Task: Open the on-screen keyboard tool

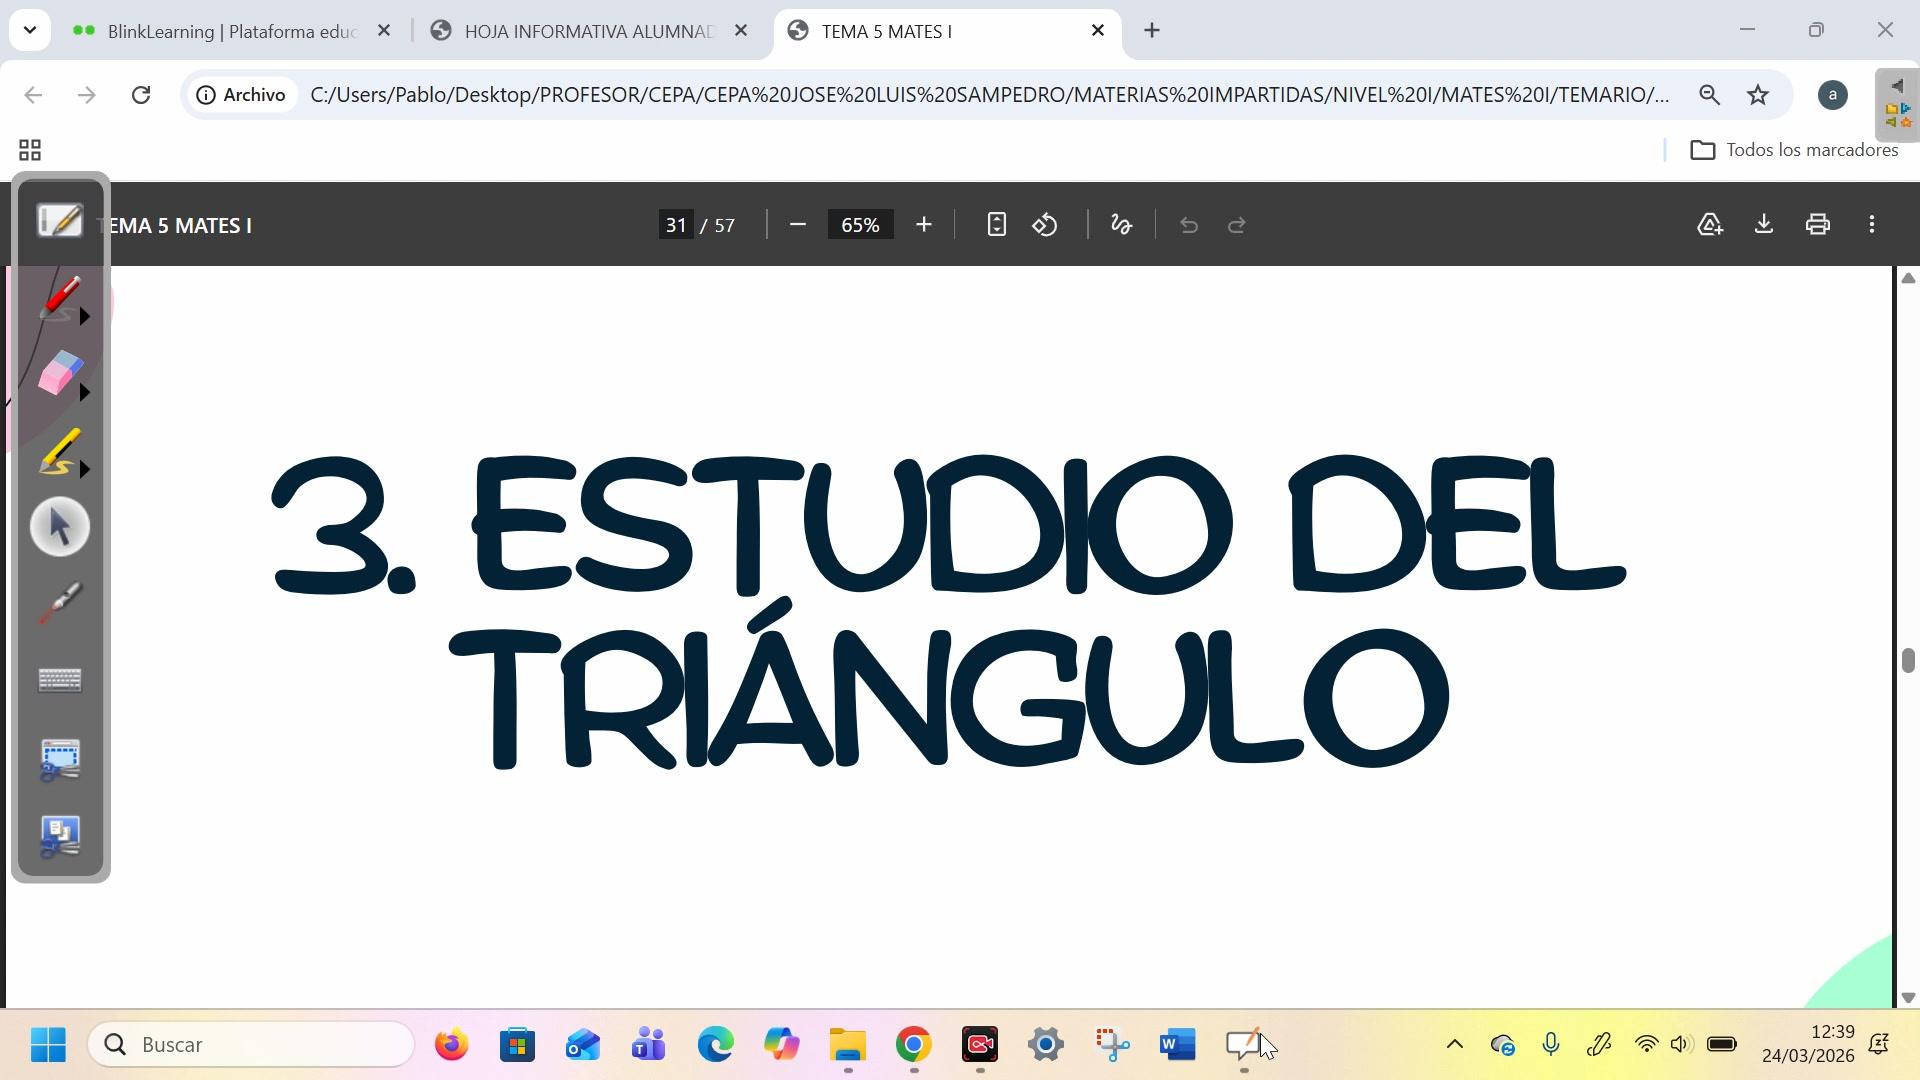Action: click(x=60, y=681)
